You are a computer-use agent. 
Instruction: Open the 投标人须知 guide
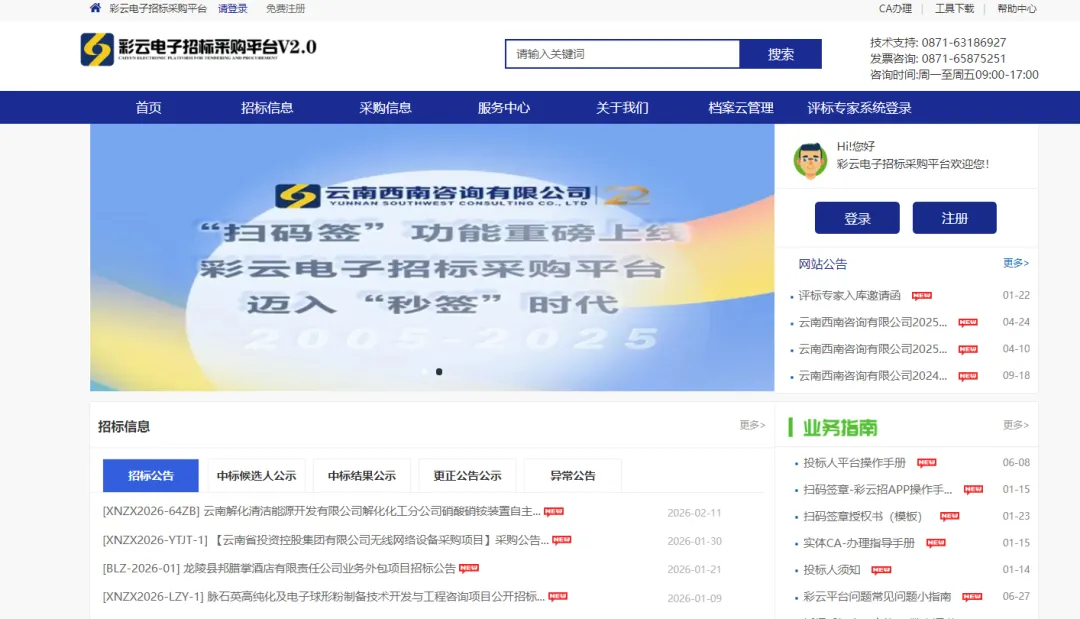click(x=831, y=570)
